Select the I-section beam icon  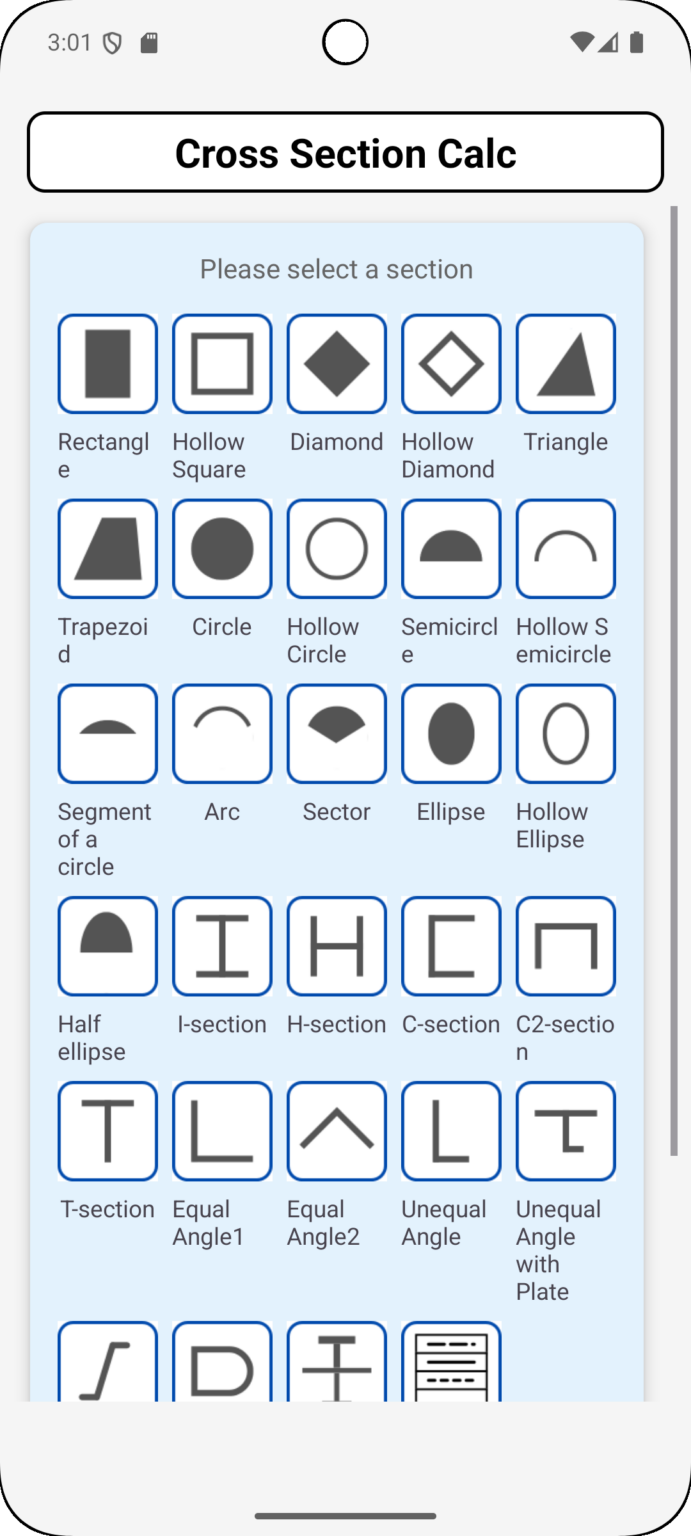221,945
